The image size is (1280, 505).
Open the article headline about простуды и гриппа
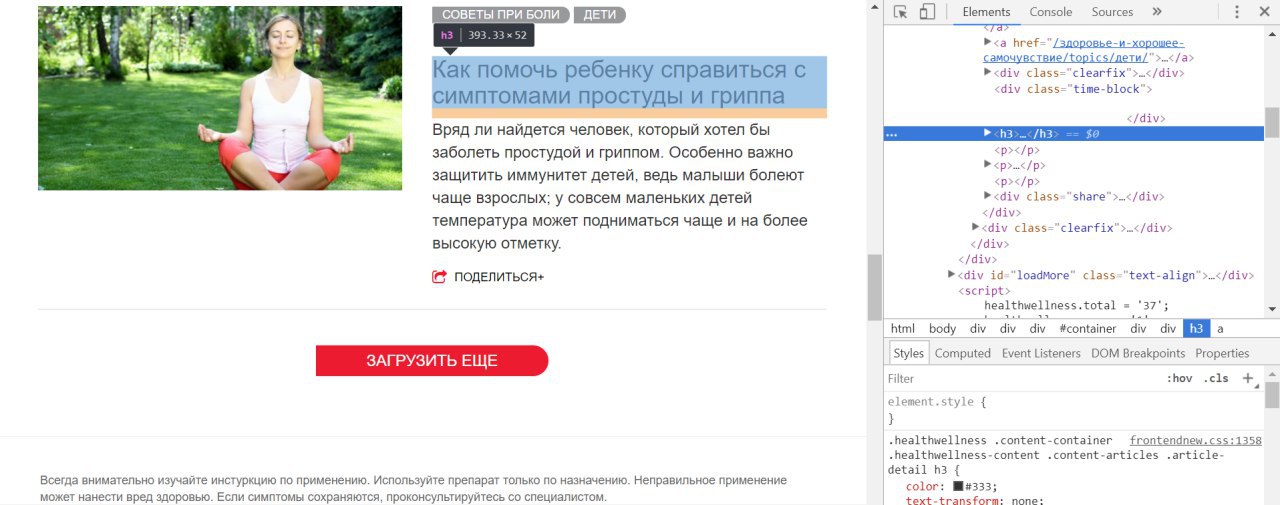coord(619,83)
